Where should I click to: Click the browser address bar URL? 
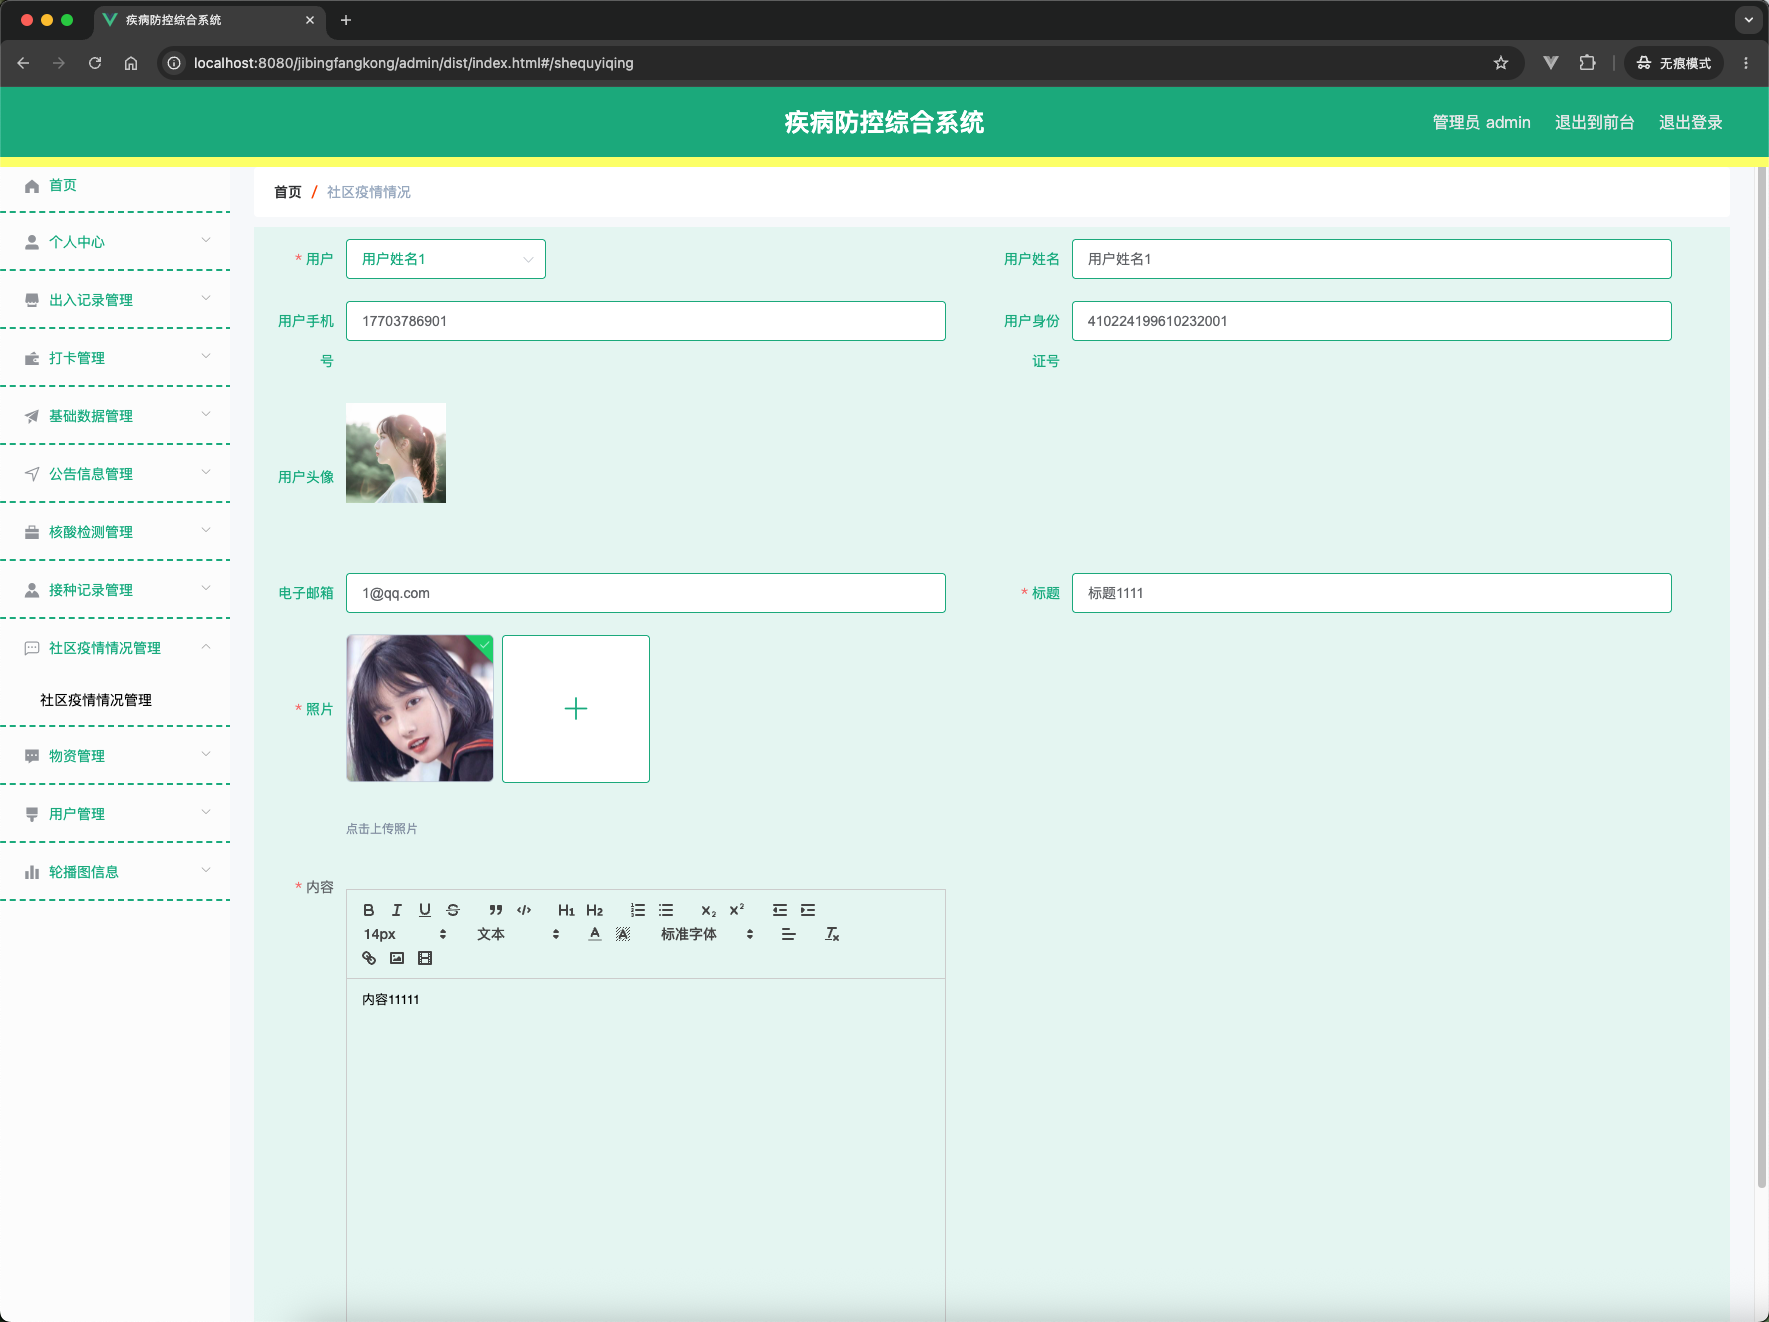414,63
